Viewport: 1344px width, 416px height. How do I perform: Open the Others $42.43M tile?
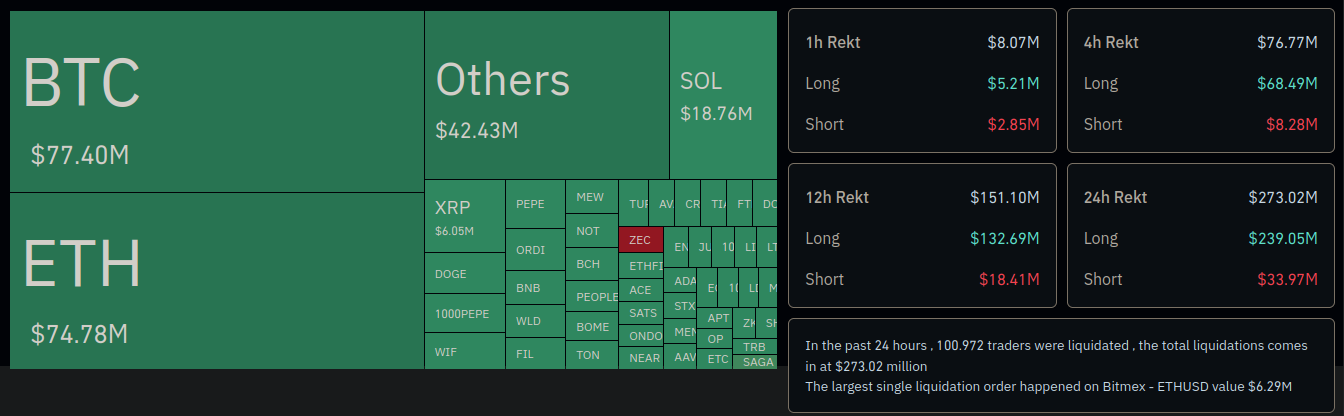click(546, 96)
